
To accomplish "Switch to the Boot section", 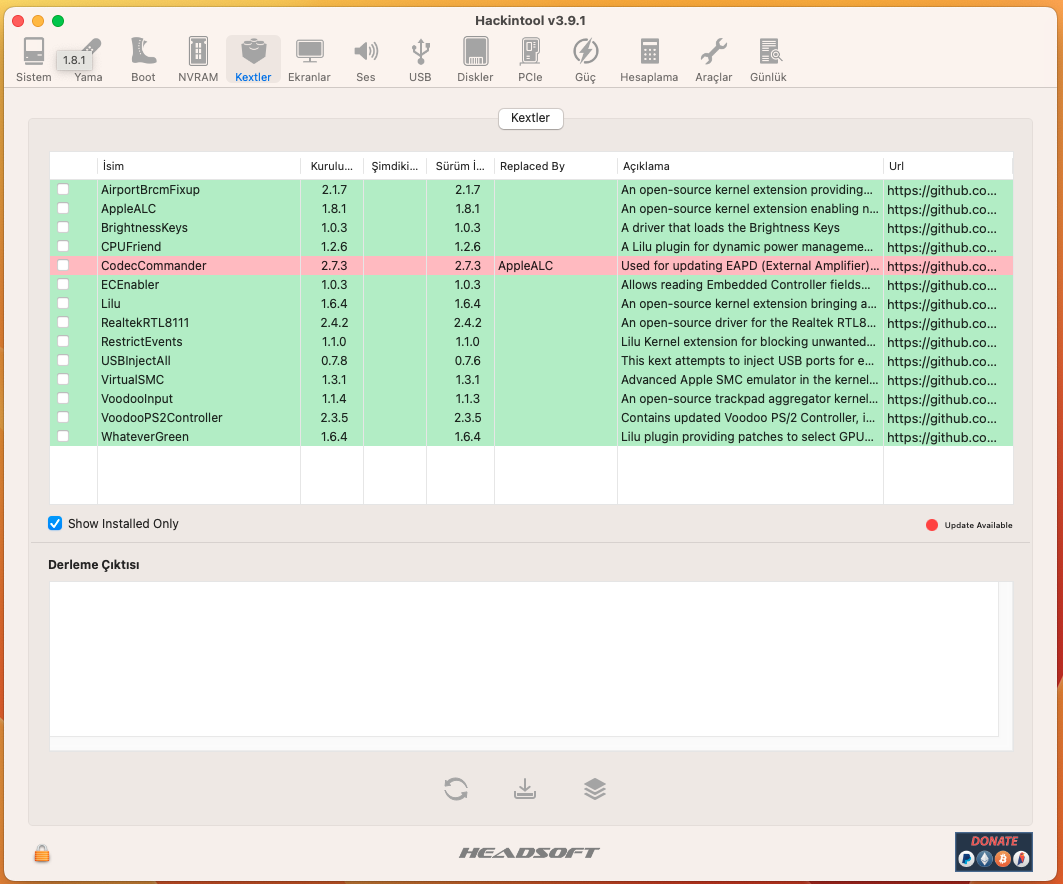I will (x=143, y=60).
